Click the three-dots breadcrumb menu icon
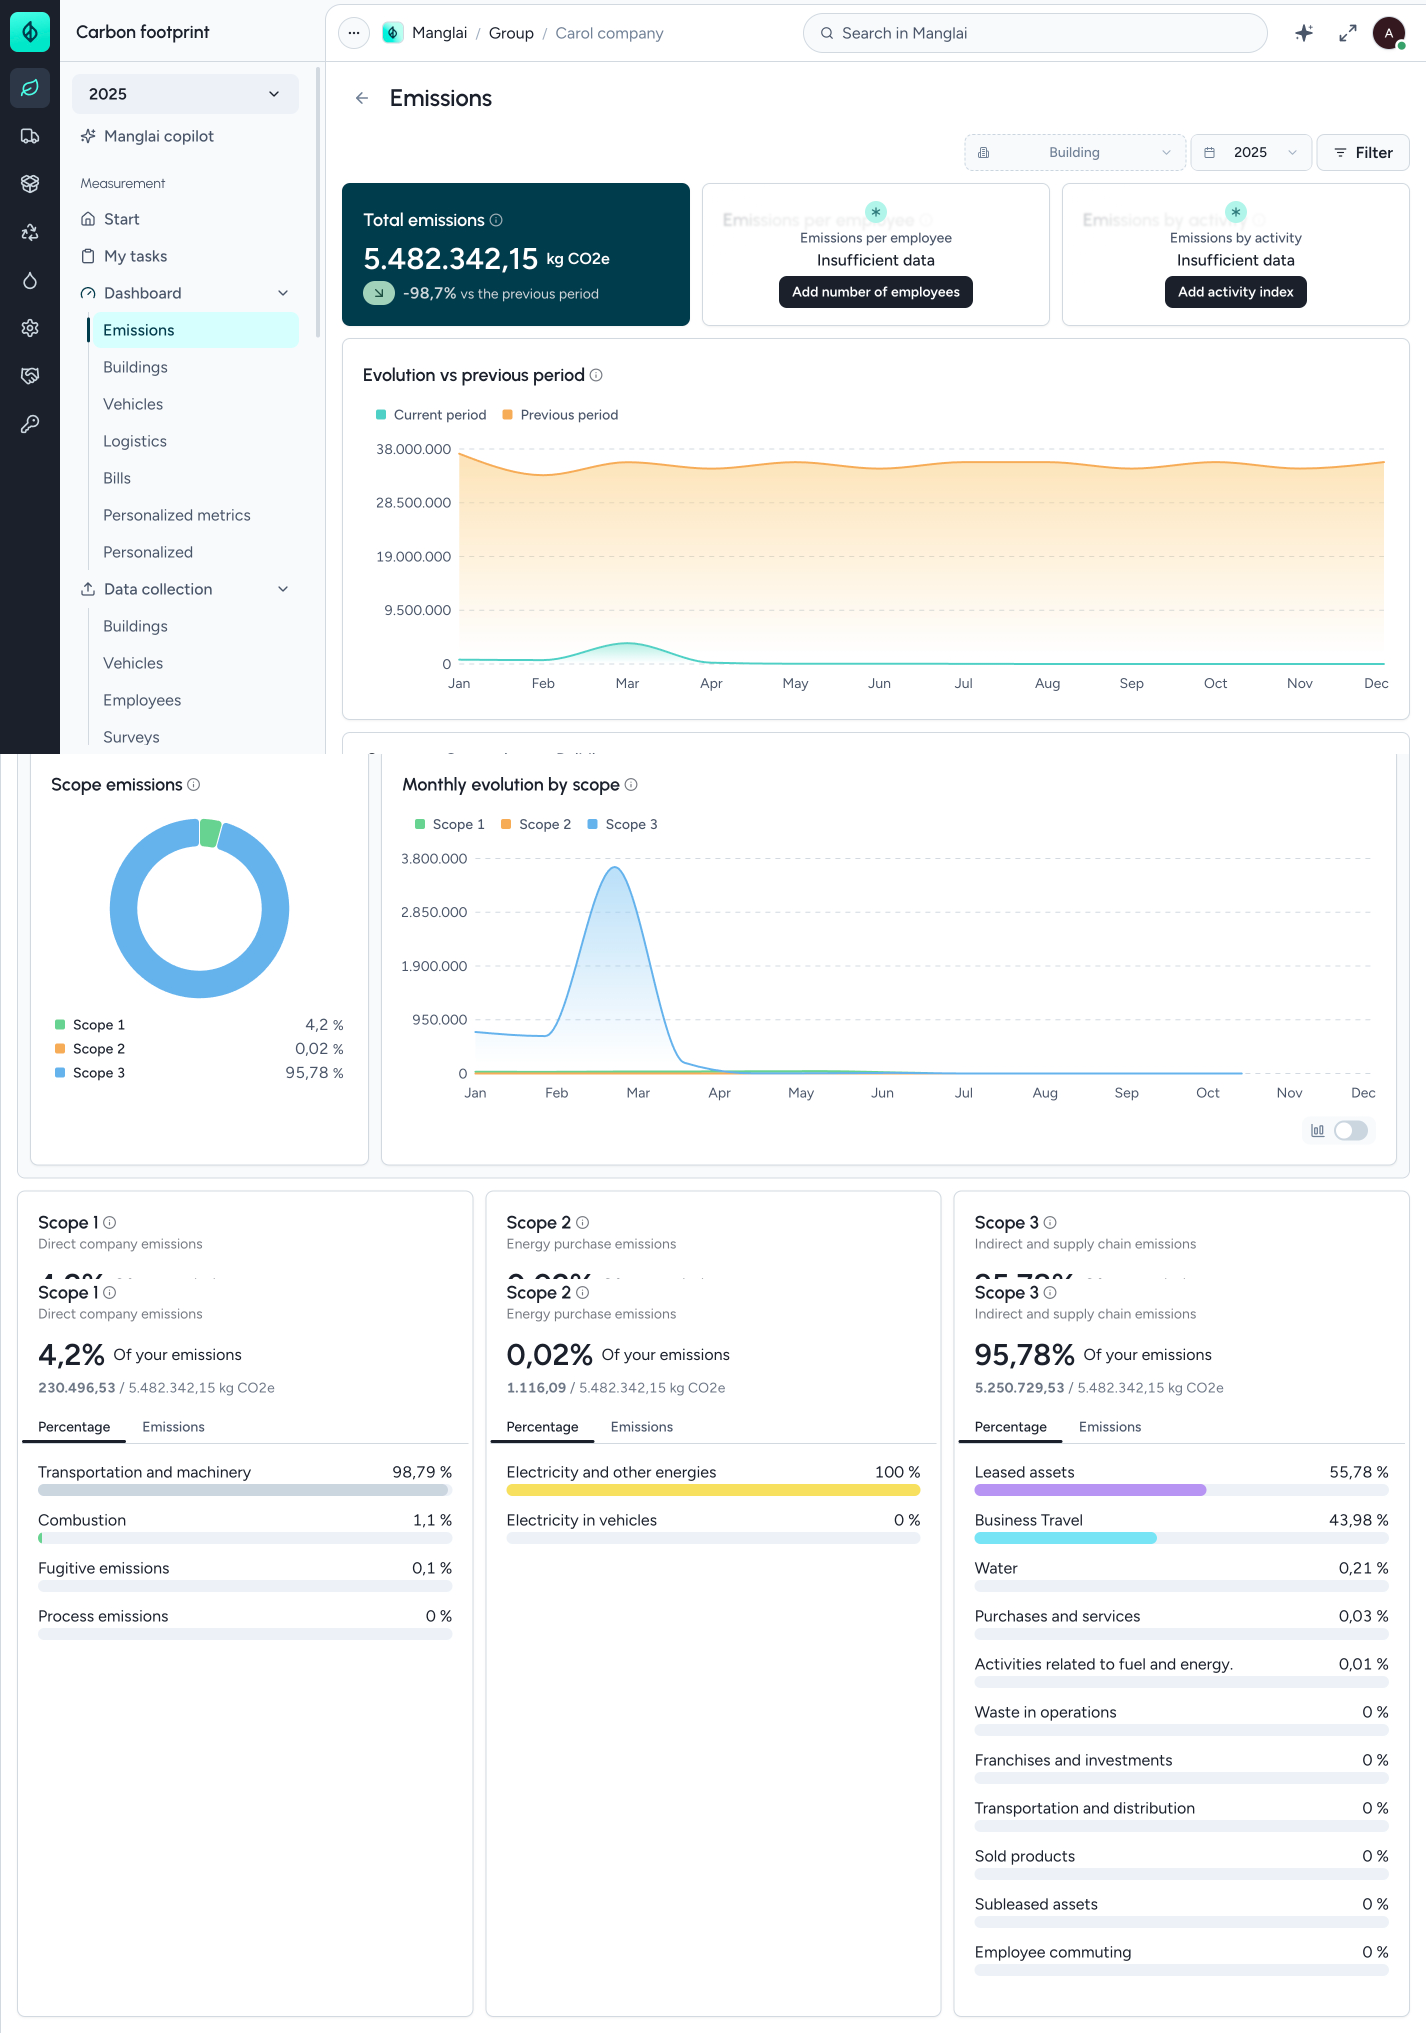The image size is (1426, 2033). pos(354,33)
